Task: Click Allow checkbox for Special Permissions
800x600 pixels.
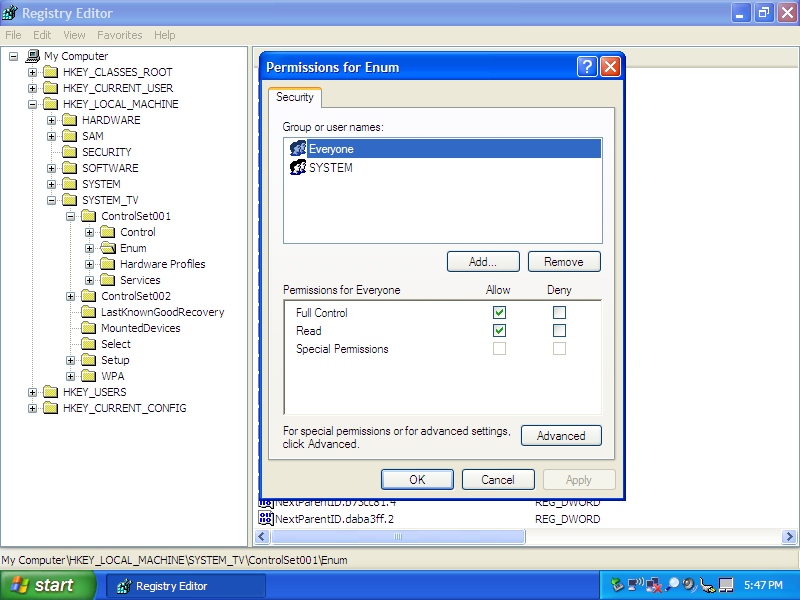Action: [x=499, y=348]
